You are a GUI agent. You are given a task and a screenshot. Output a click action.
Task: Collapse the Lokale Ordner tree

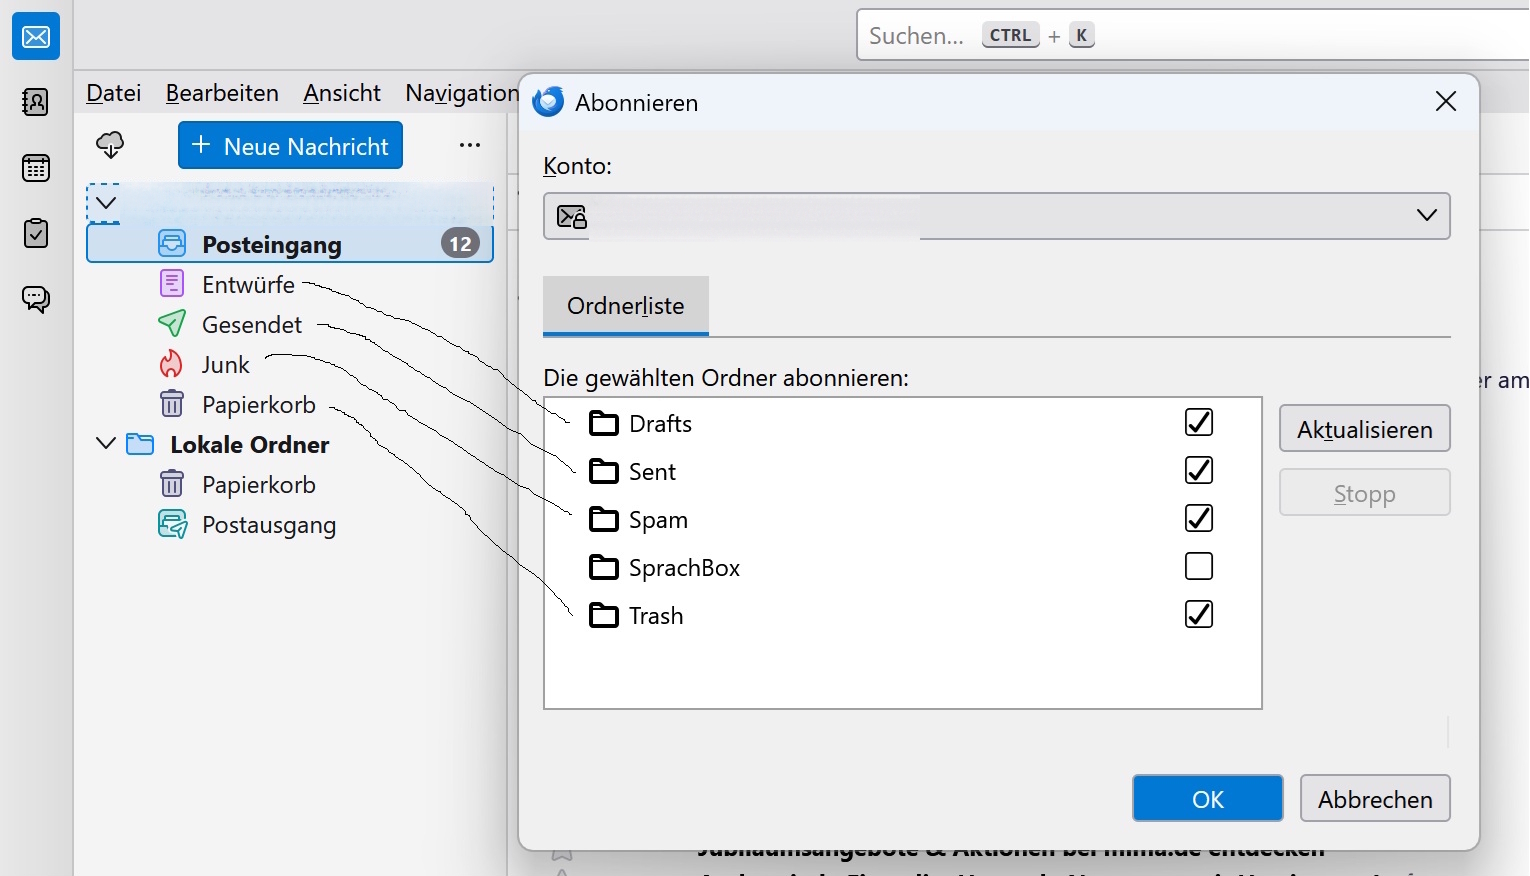point(106,443)
